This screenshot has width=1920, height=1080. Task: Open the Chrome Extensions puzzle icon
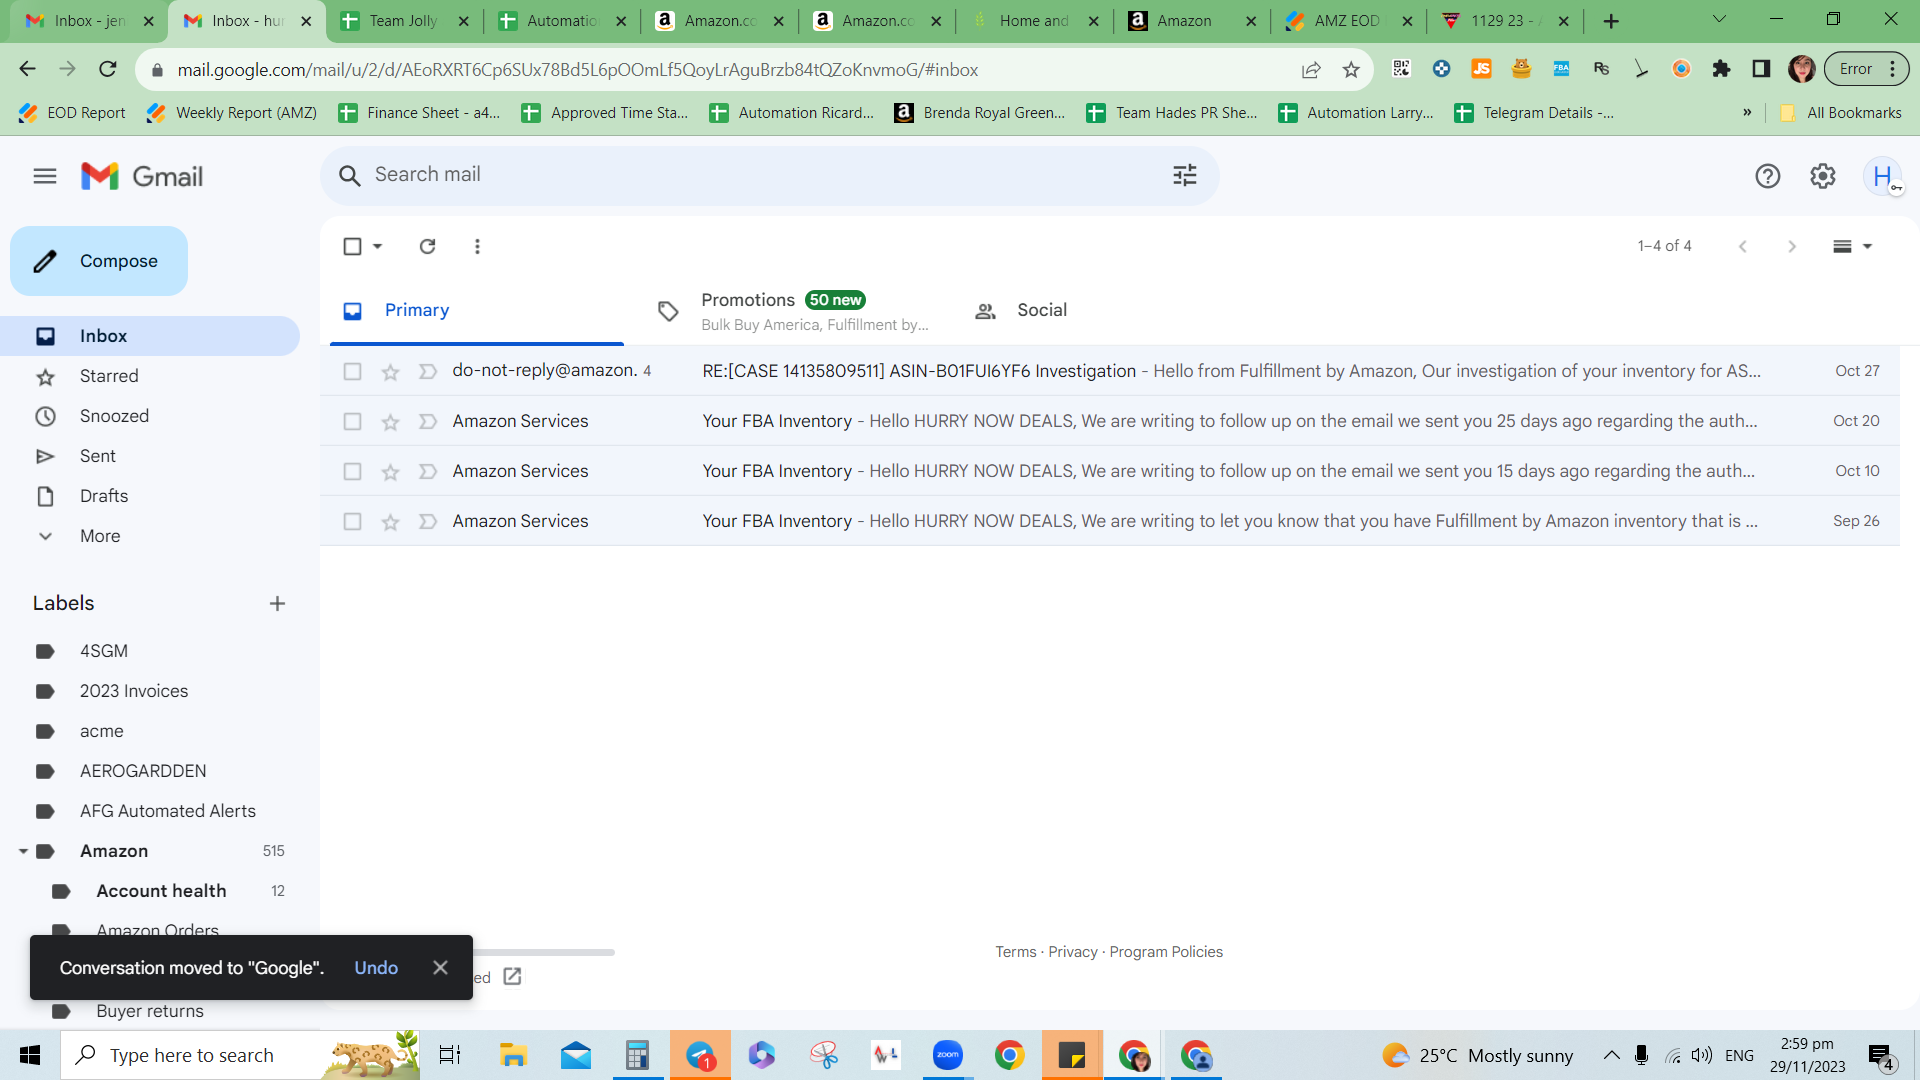click(1721, 69)
